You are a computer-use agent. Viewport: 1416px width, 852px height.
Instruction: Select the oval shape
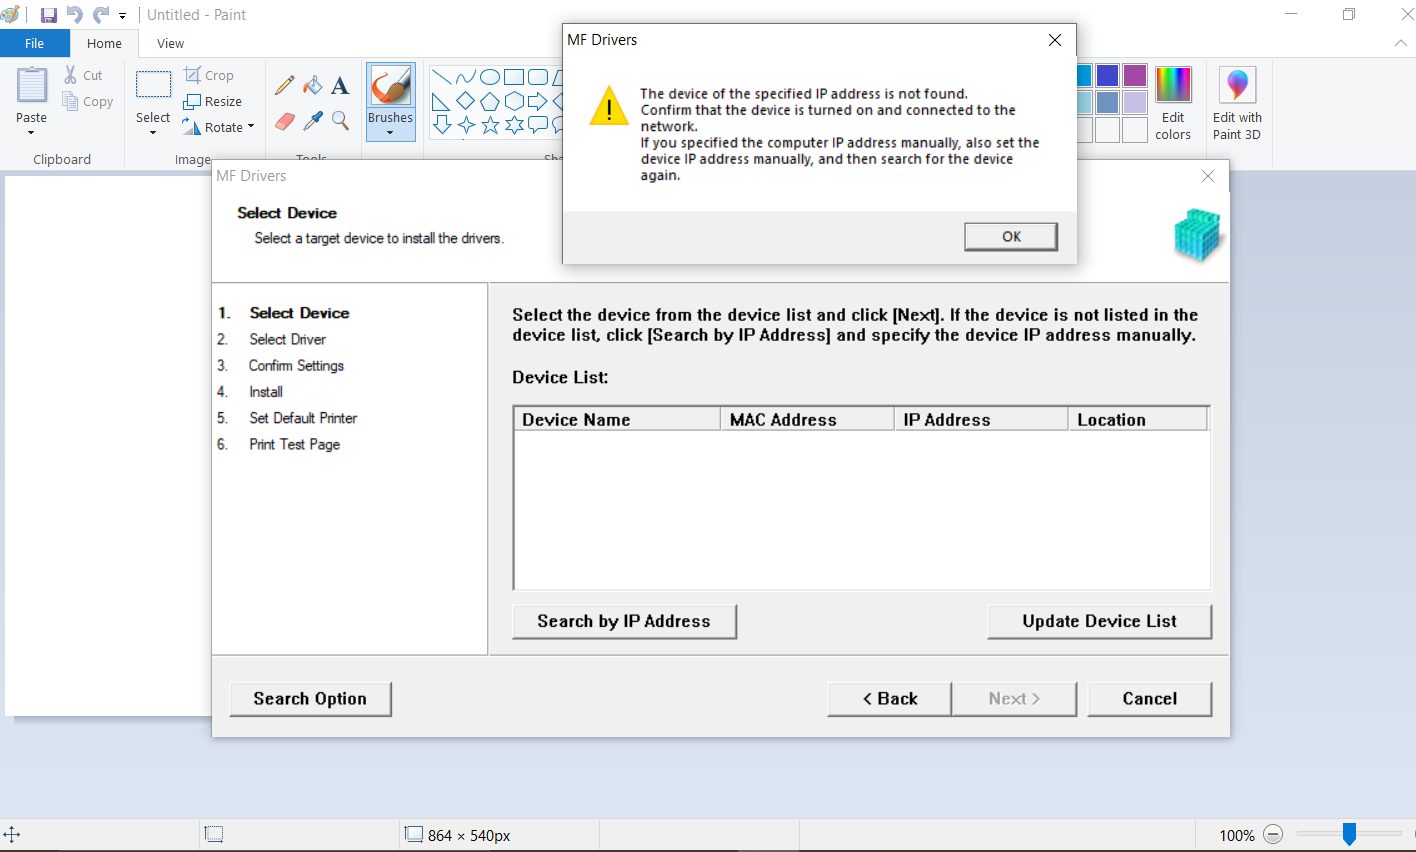coord(488,76)
